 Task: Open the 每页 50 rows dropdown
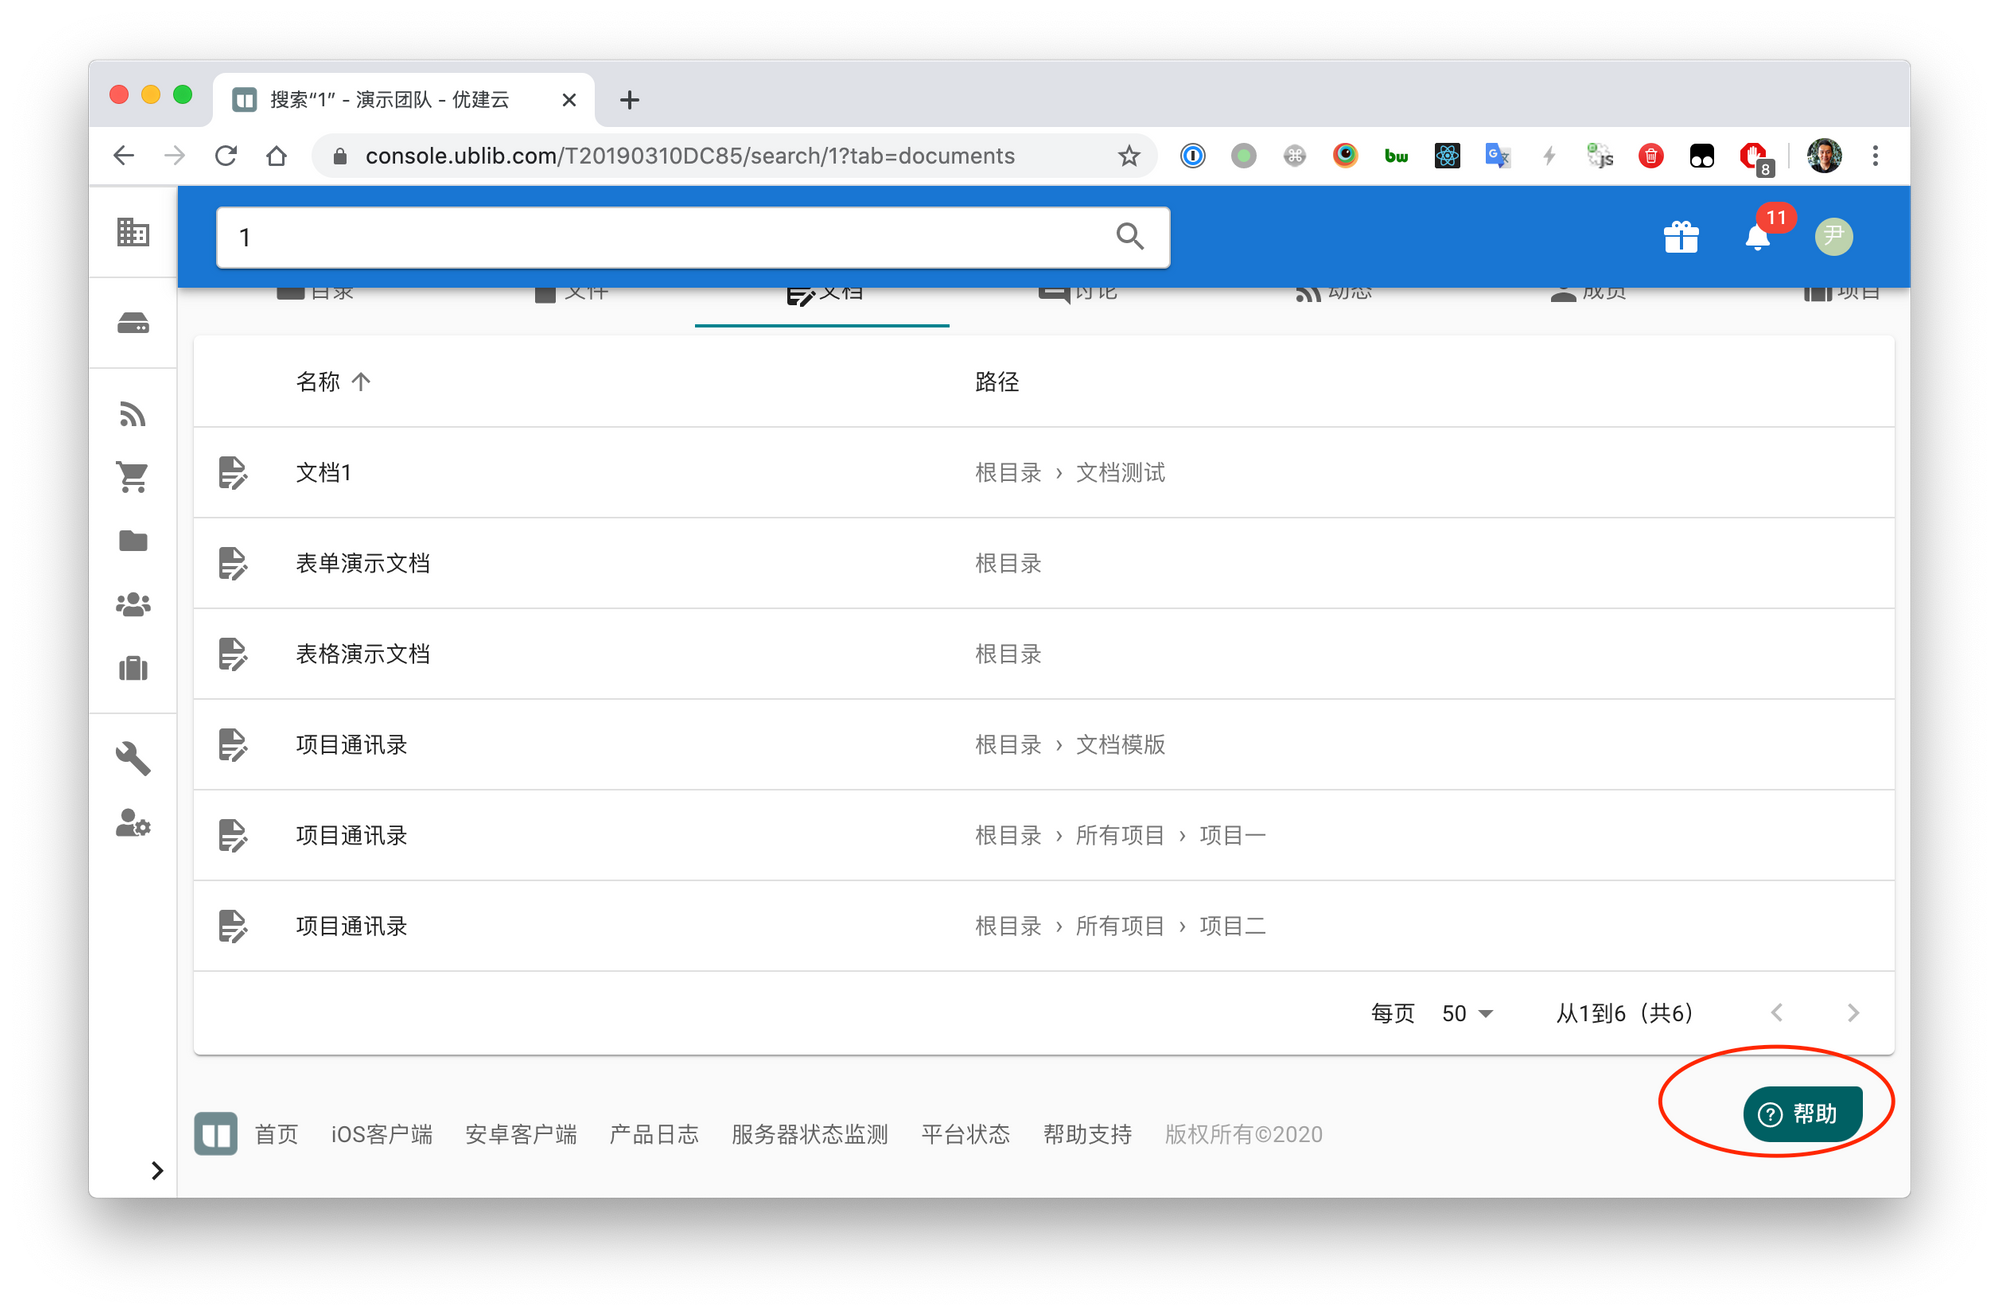[1467, 1013]
